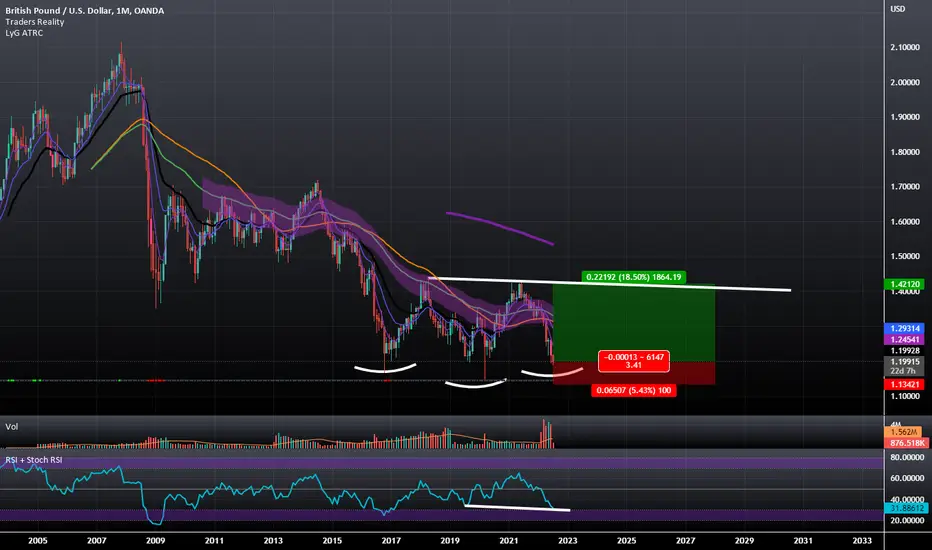Click 2029 on the time axis
Viewport: 932px width, 550px height.
pos(744,540)
